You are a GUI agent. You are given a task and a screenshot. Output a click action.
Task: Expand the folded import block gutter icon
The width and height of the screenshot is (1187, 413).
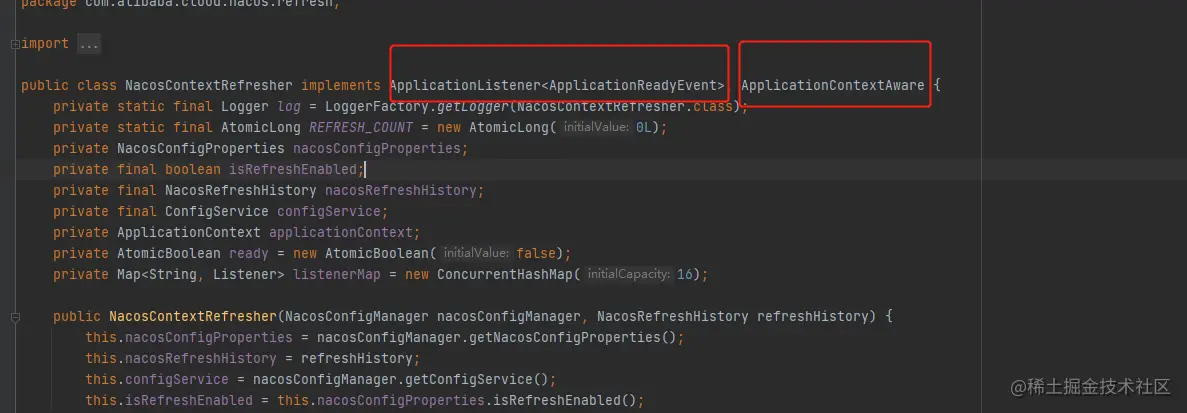tap(15, 44)
